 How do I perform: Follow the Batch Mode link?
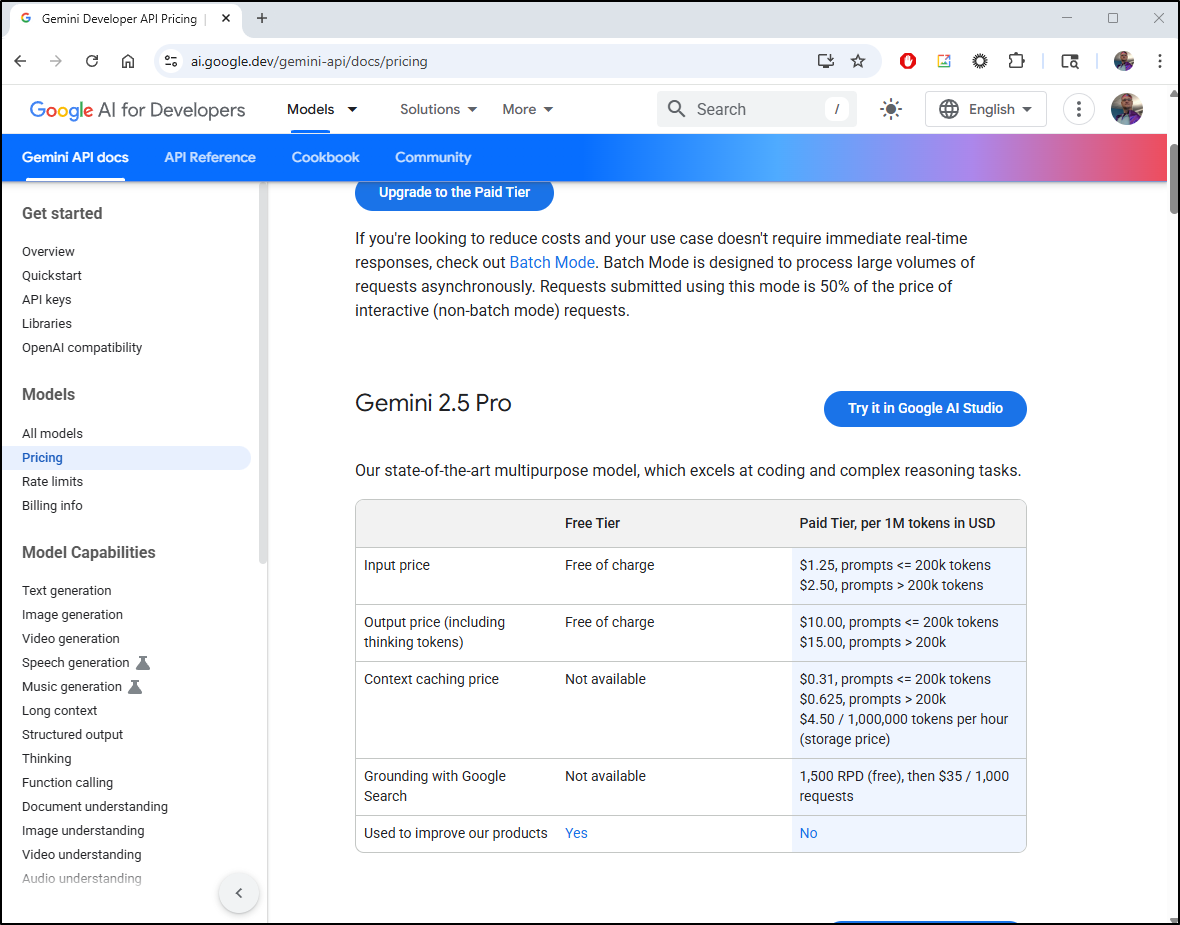coord(552,263)
